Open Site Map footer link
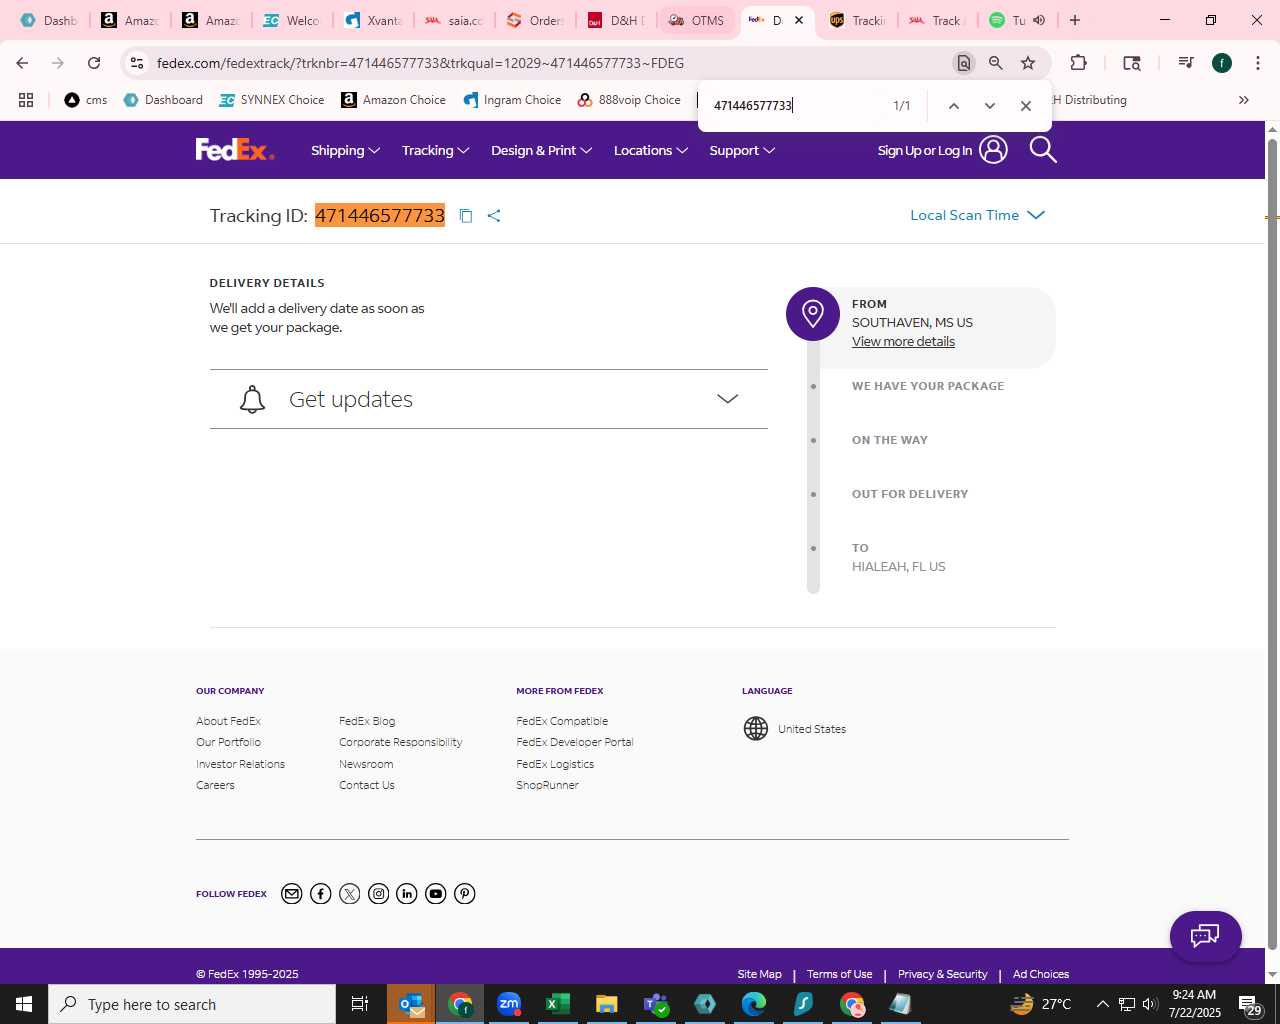 click(760, 974)
